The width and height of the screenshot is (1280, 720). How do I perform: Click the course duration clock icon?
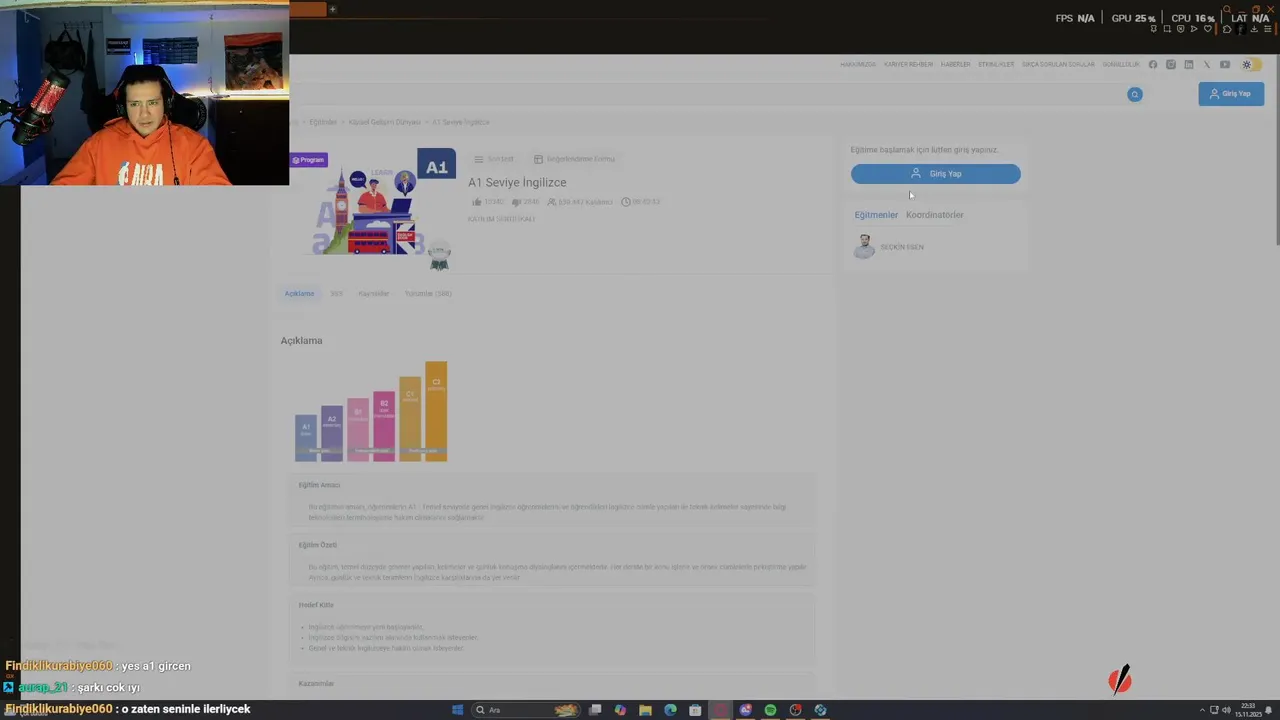pyautogui.click(x=626, y=202)
